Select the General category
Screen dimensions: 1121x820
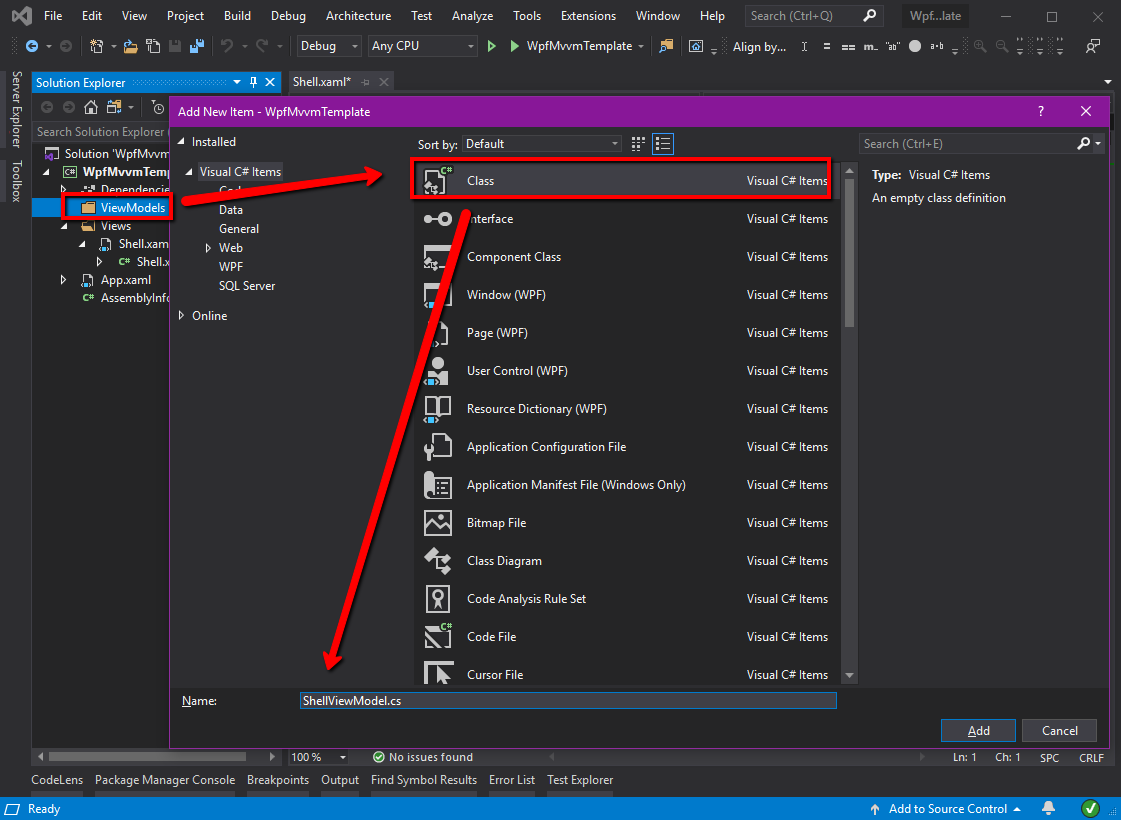[239, 229]
